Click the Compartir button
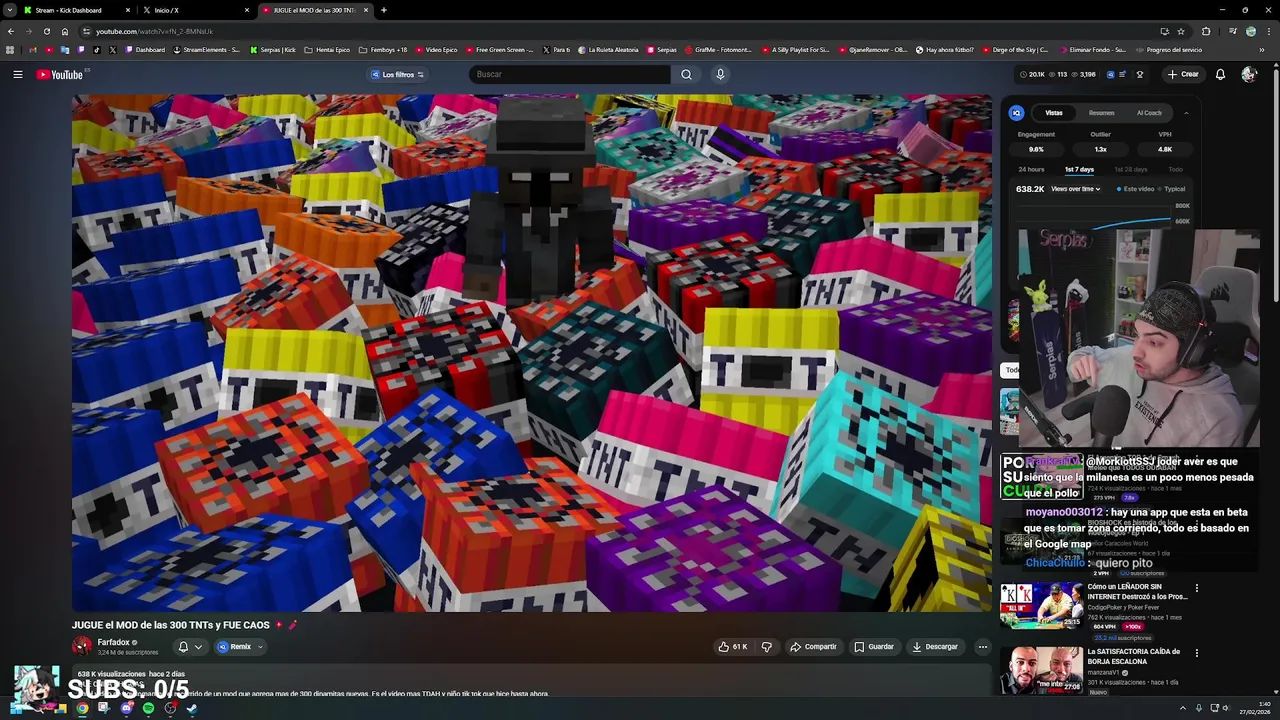 pyautogui.click(x=813, y=647)
